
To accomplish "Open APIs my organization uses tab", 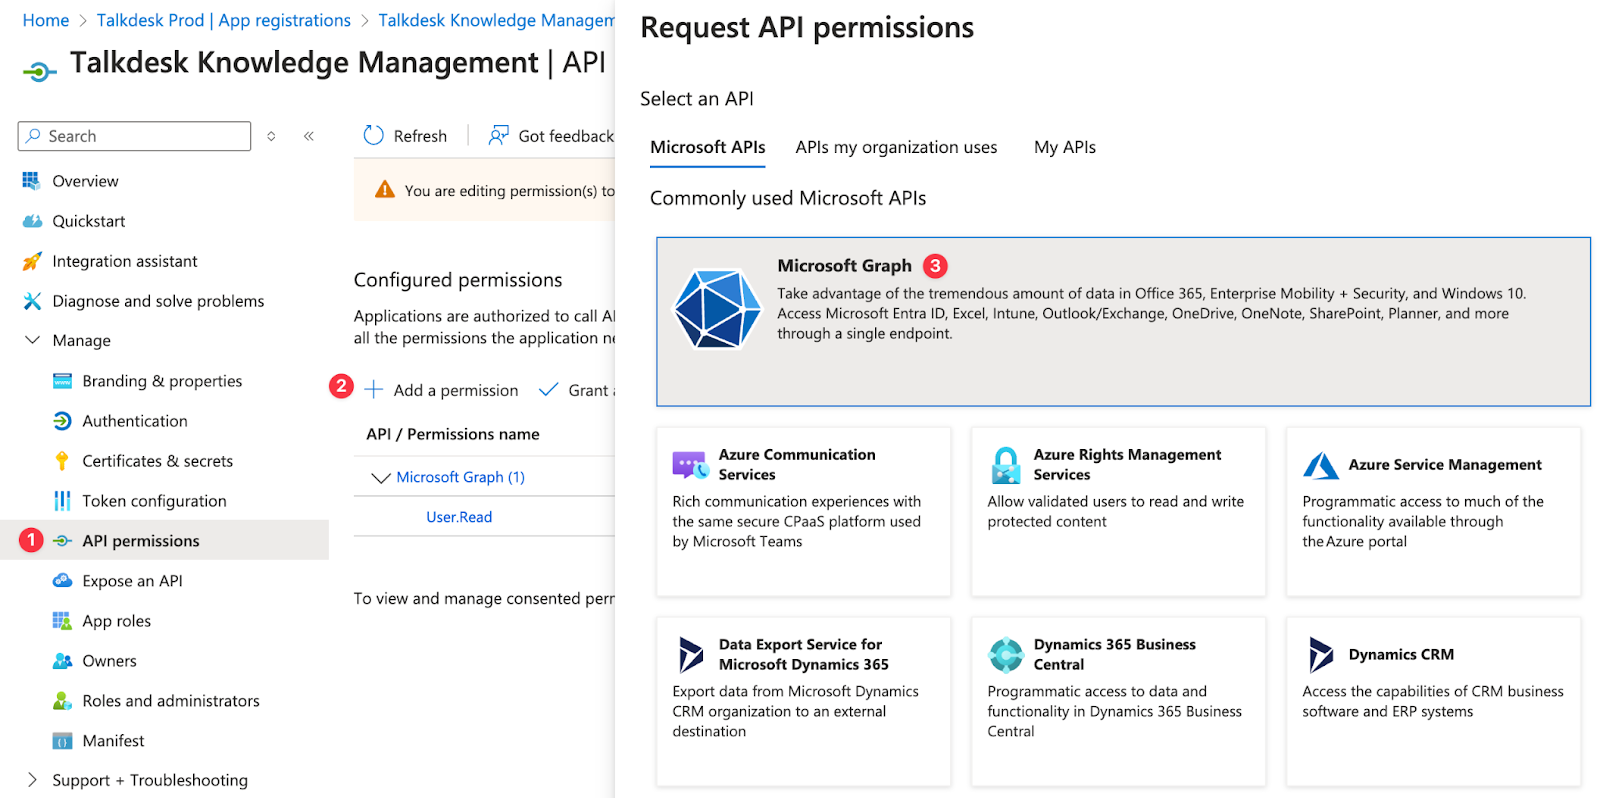I will 896,147.
